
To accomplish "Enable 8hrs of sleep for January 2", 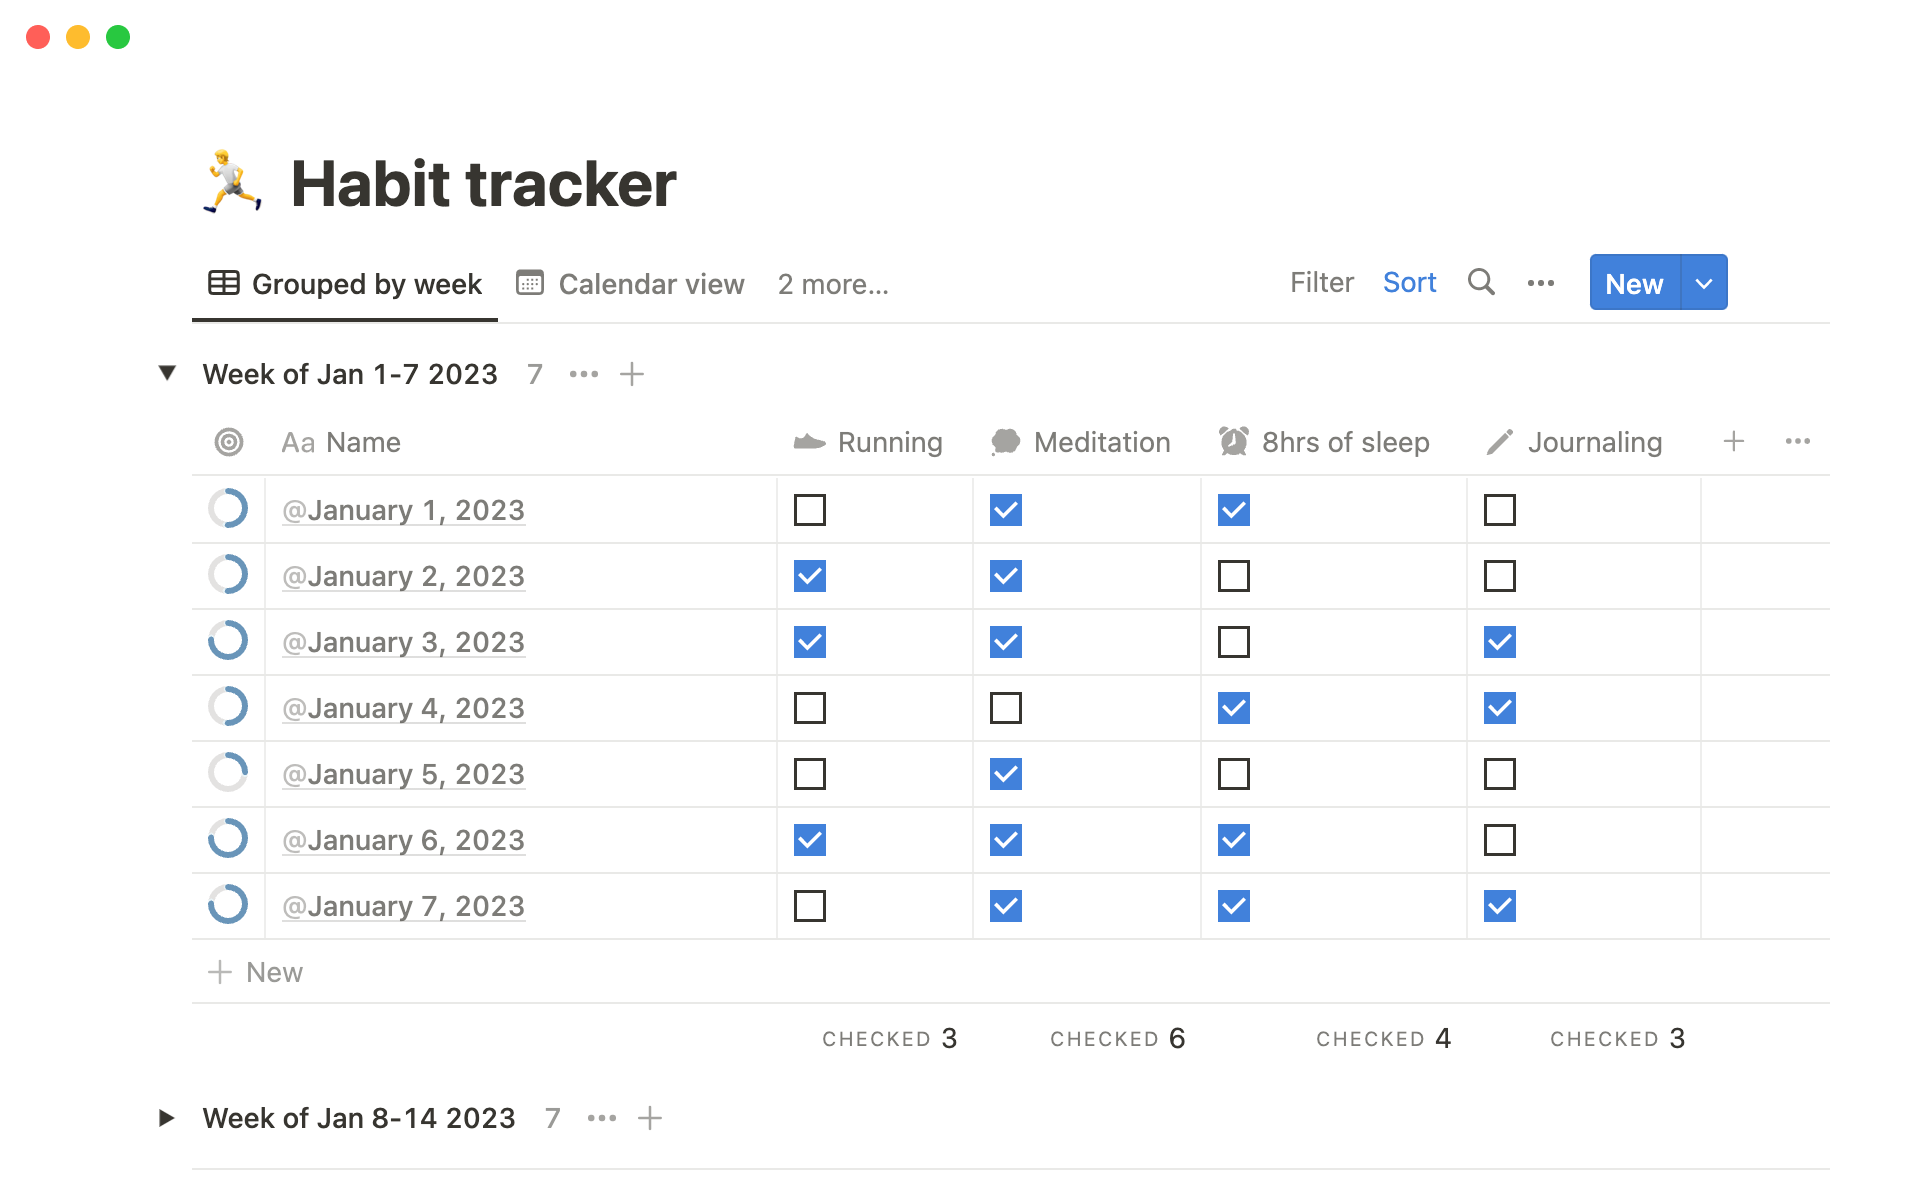I will [1234, 574].
